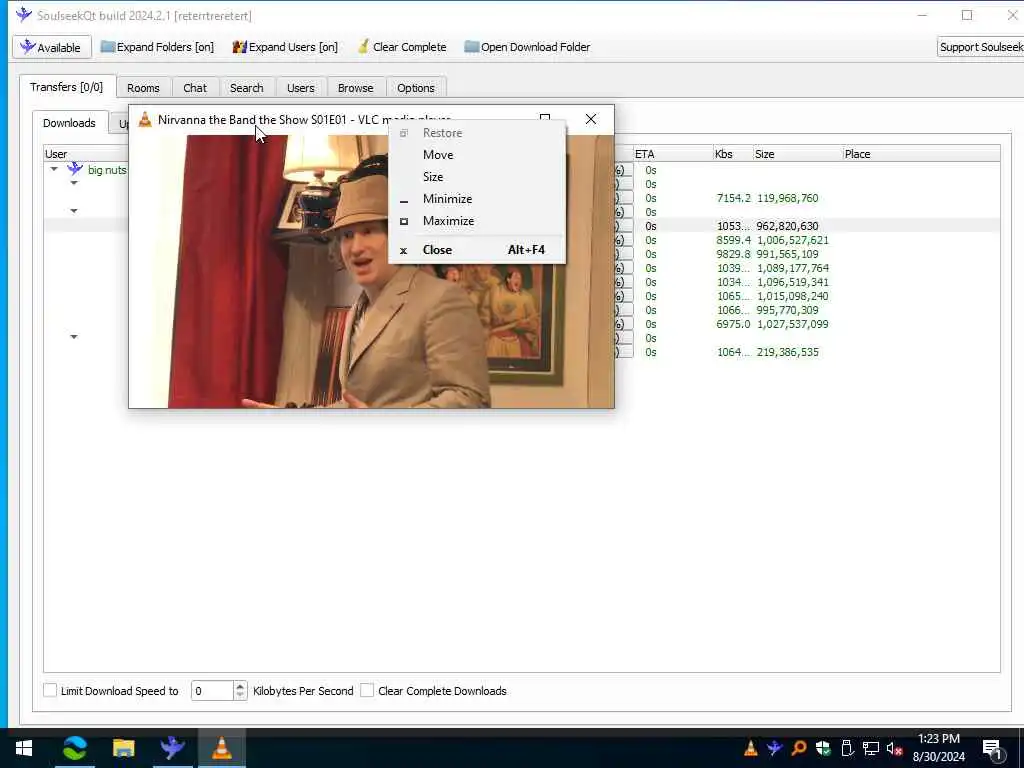Click the Support Soulseek button
1024x768 pixels.
[980, 47]
